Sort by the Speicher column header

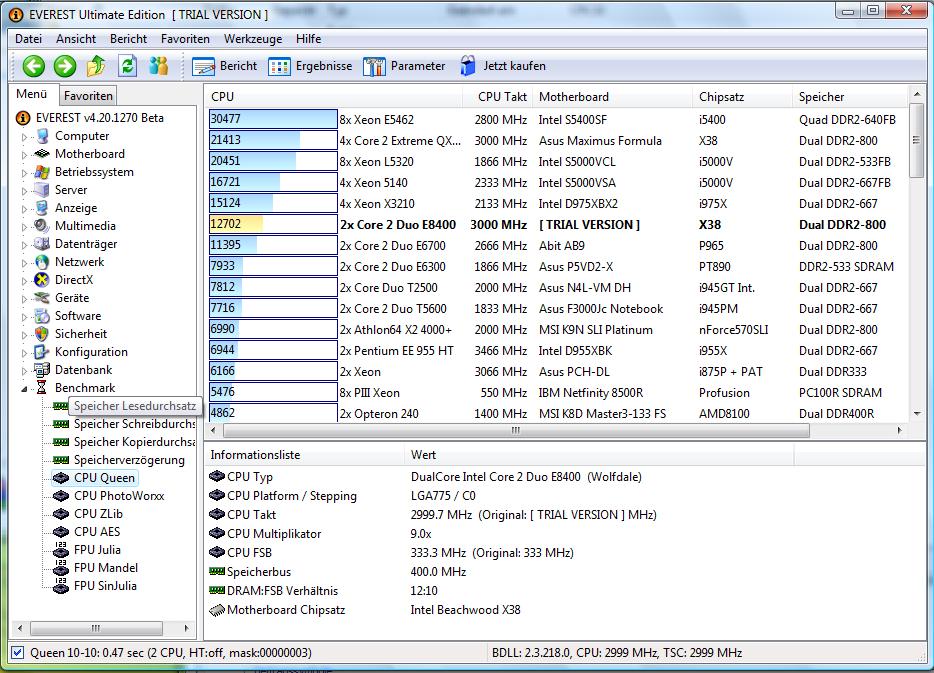(850, 96)
